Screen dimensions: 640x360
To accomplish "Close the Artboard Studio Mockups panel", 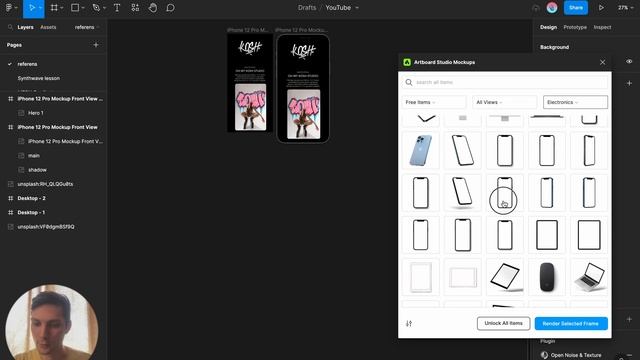I will [x=602, y=62].
